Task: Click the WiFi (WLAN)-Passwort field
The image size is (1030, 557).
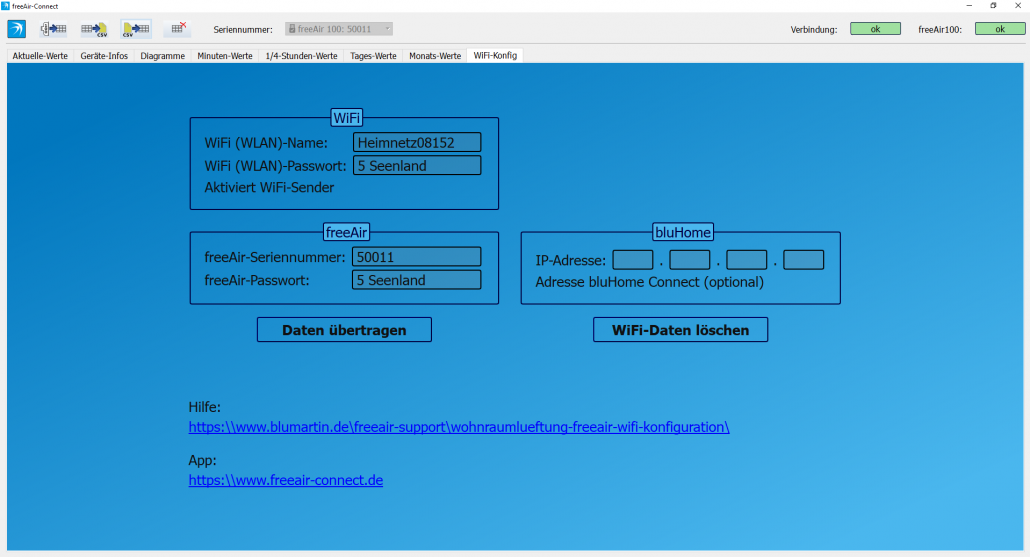Action: pos(417,166)
